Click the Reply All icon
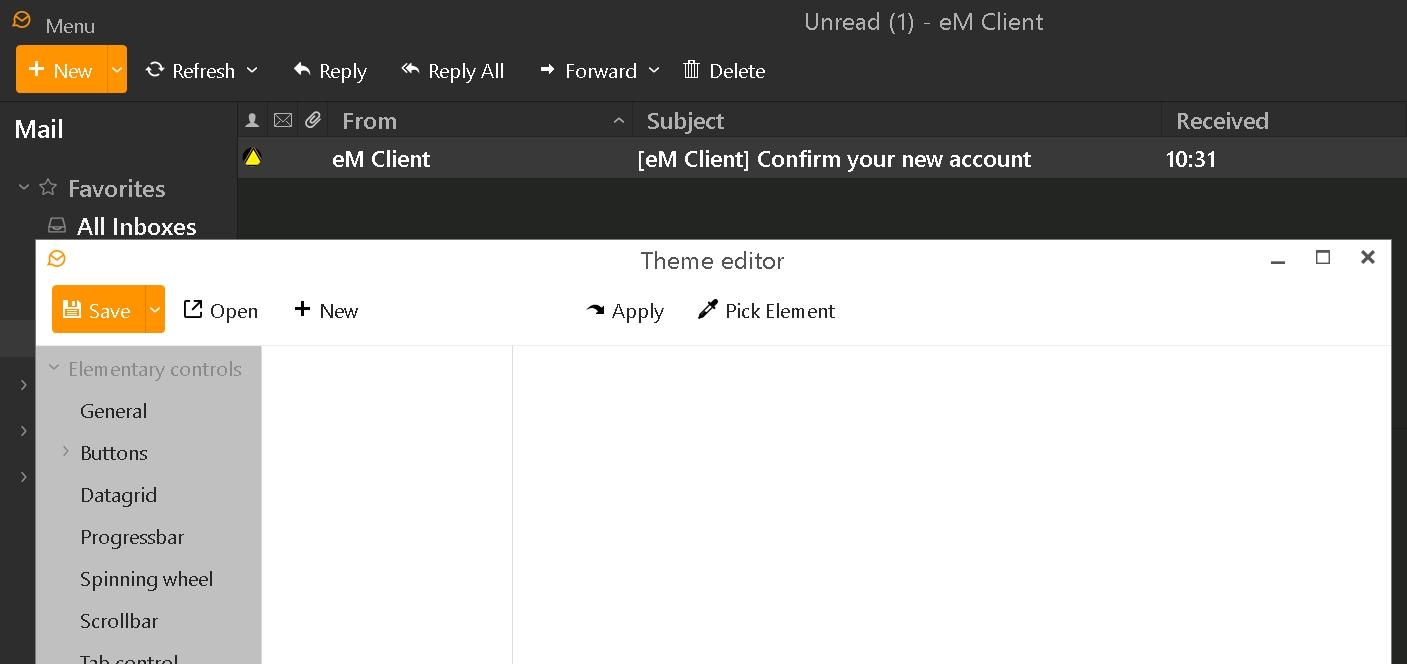The height and width of the screenshot is (664, 1407). click(410, 70)
